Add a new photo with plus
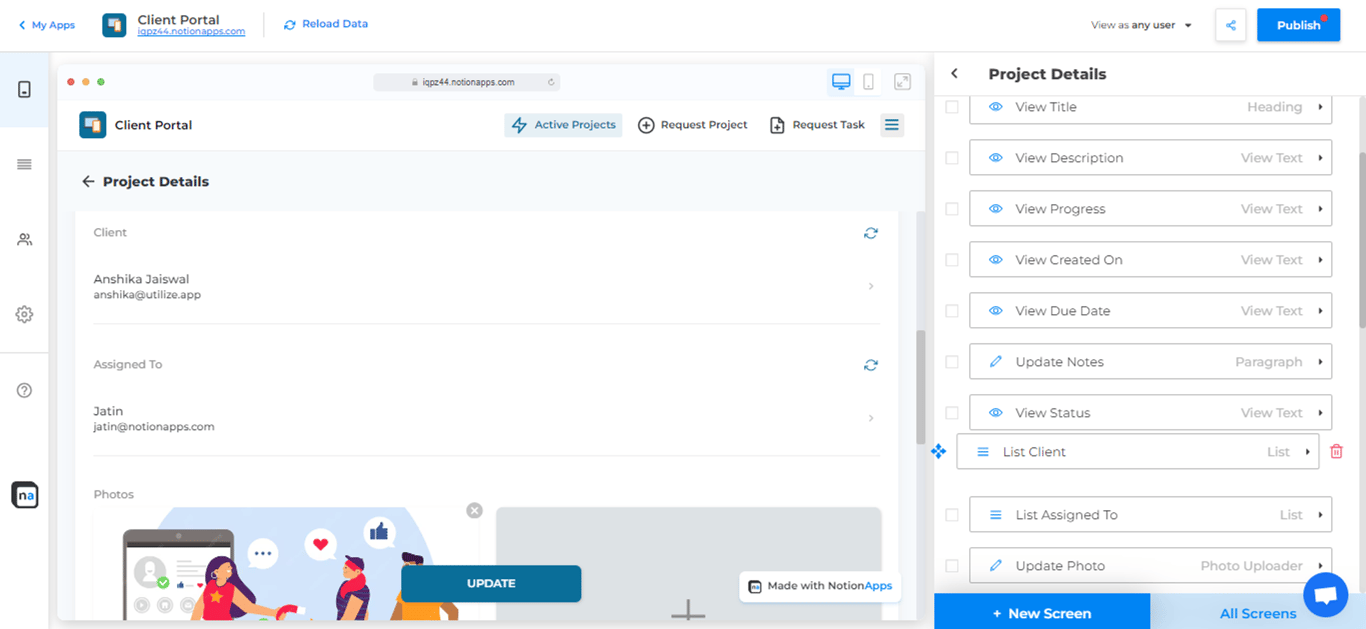The image size is (1366, 629). 688,611
